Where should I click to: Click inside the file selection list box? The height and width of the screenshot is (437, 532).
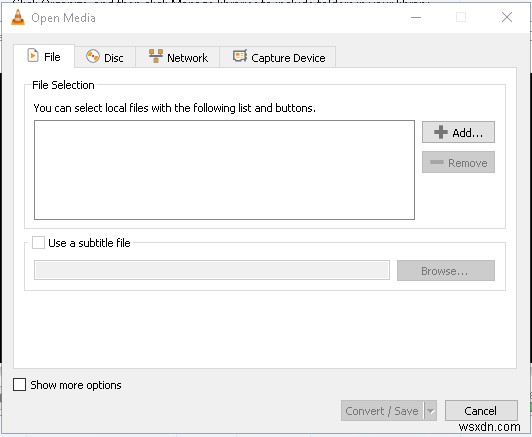(224, 170)
